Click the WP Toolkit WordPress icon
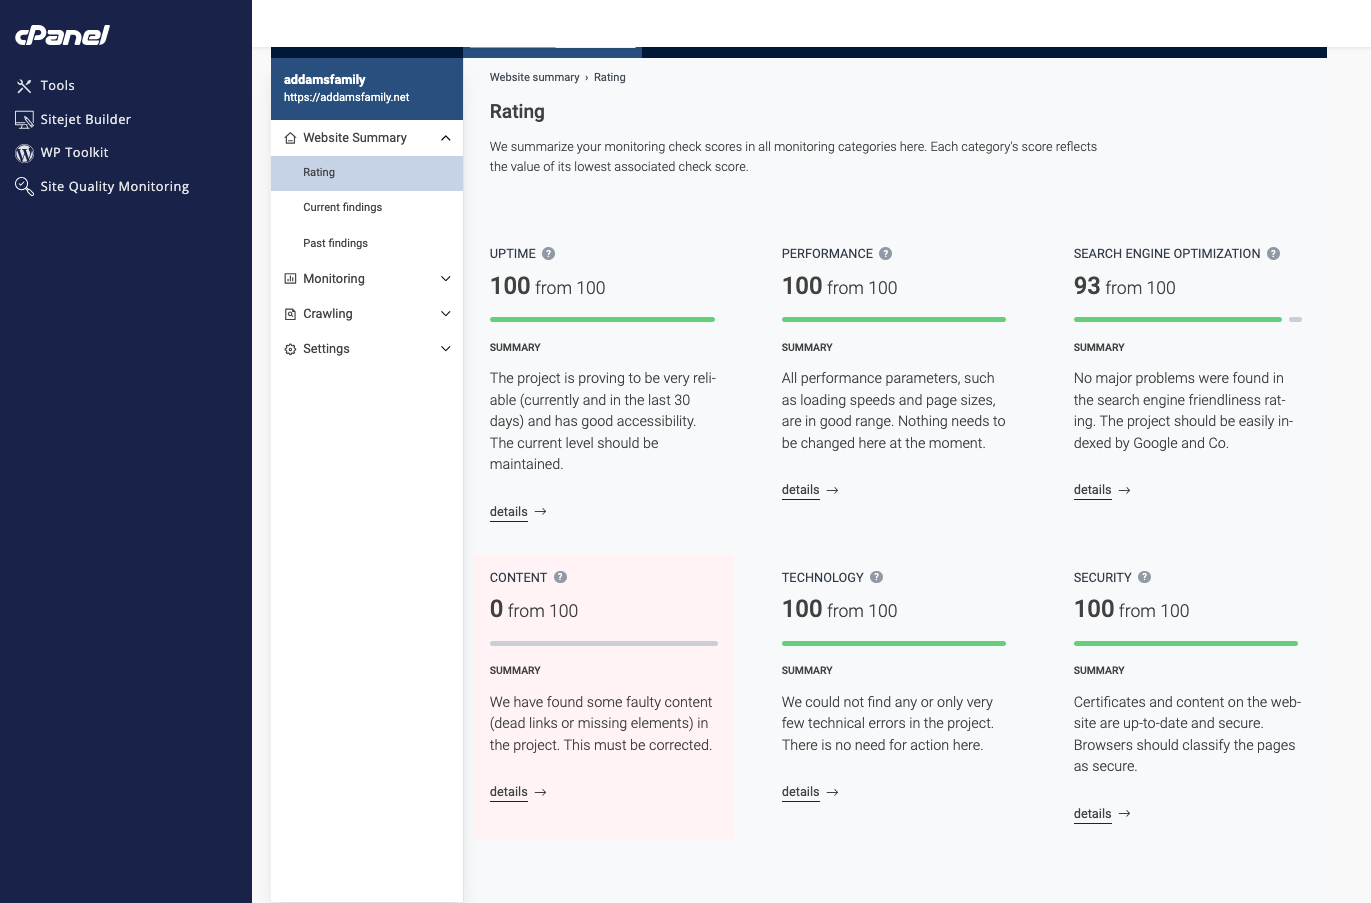The height and width of the screenshot is (903, 1371). click(x=24, y=153)
